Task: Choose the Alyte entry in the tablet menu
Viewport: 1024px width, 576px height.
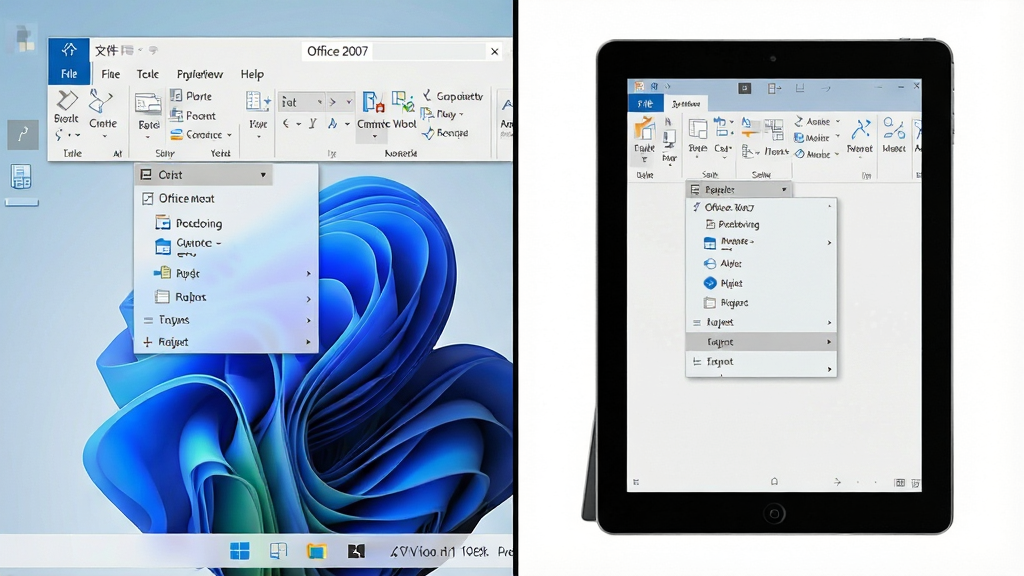Action: click(761, 264)
